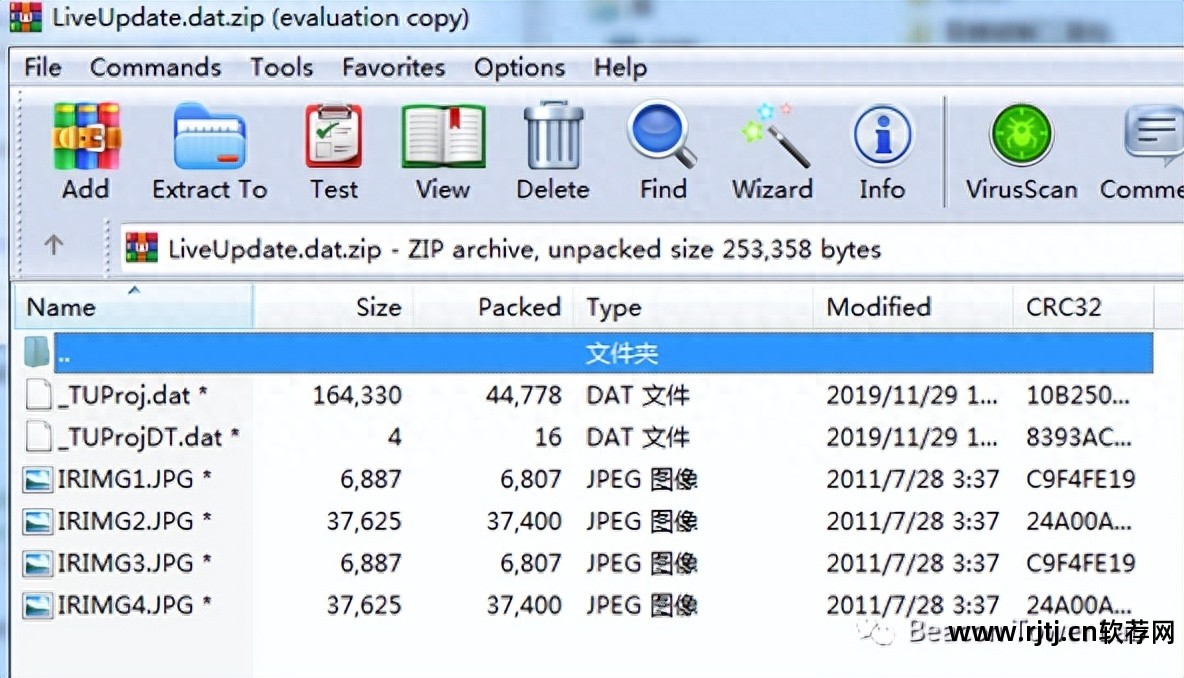The height and width of the screenshot is (678, 1184).
Task: Click the 文件夹 type cell
Action: (x=621, y=353)
